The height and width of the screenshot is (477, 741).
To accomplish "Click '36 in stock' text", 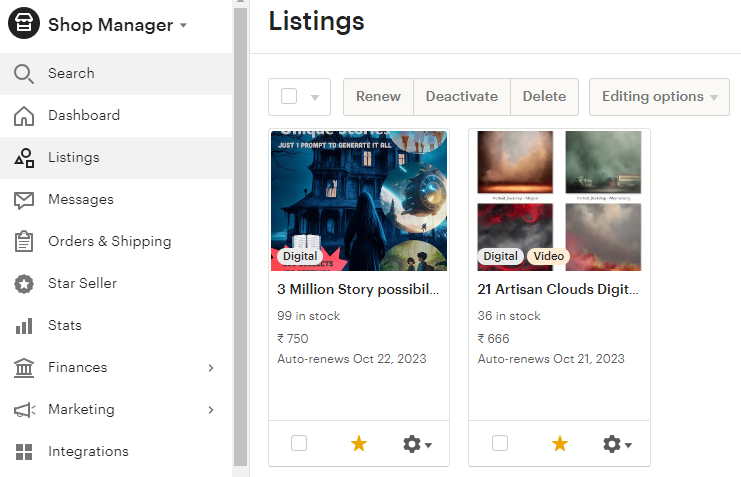I will coord(509,316).
